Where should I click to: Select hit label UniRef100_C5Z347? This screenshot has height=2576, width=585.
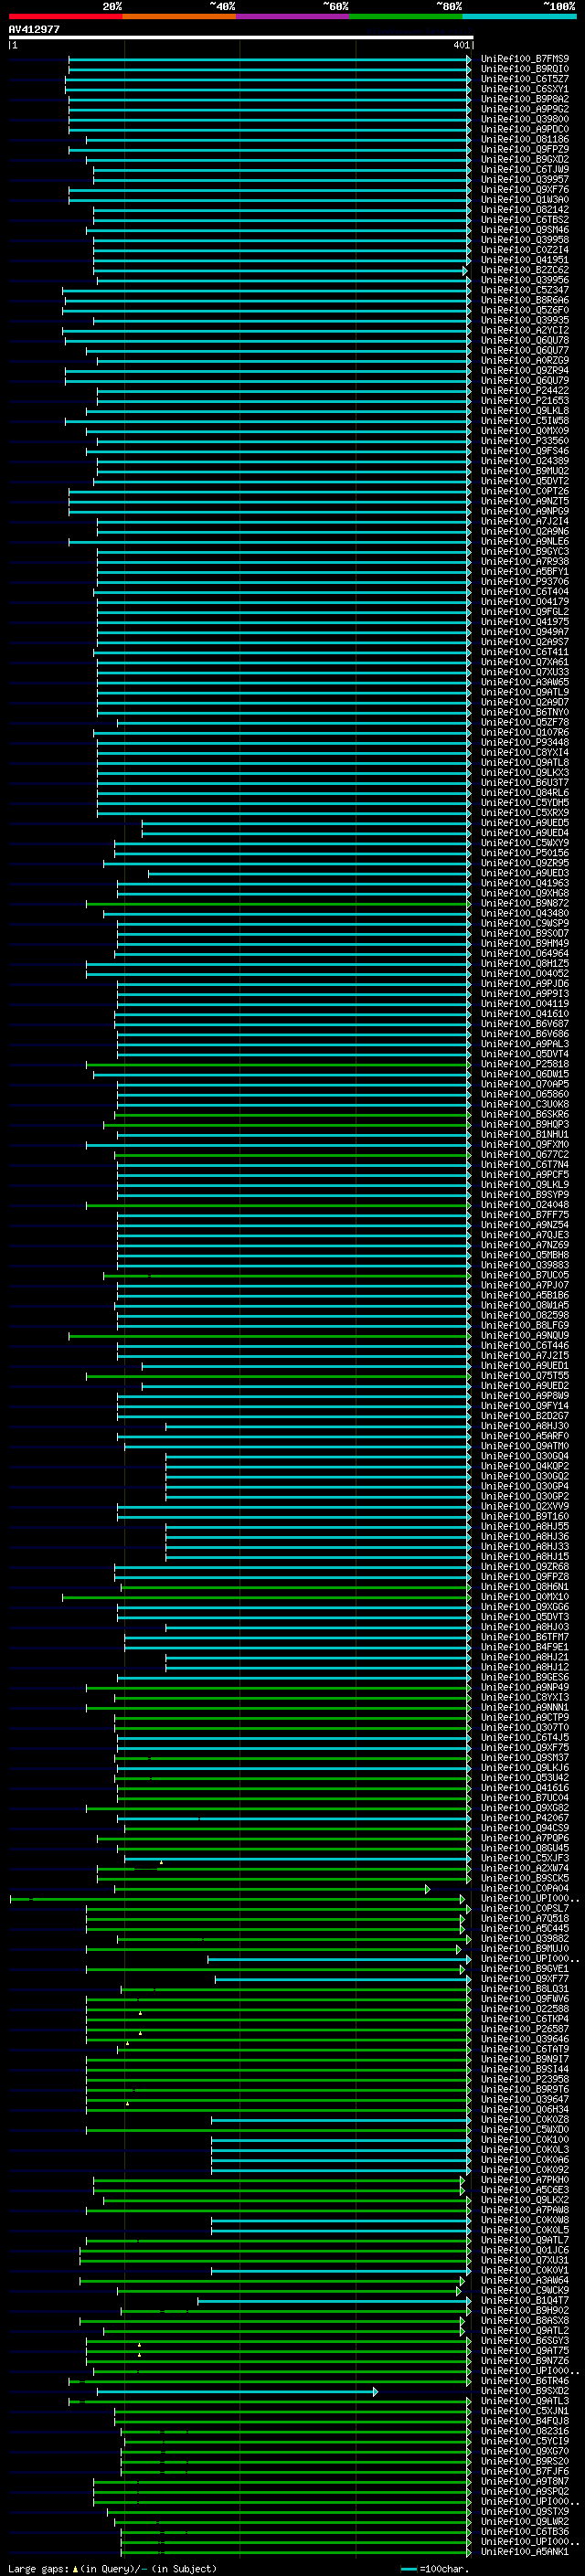tap(524, 290)
